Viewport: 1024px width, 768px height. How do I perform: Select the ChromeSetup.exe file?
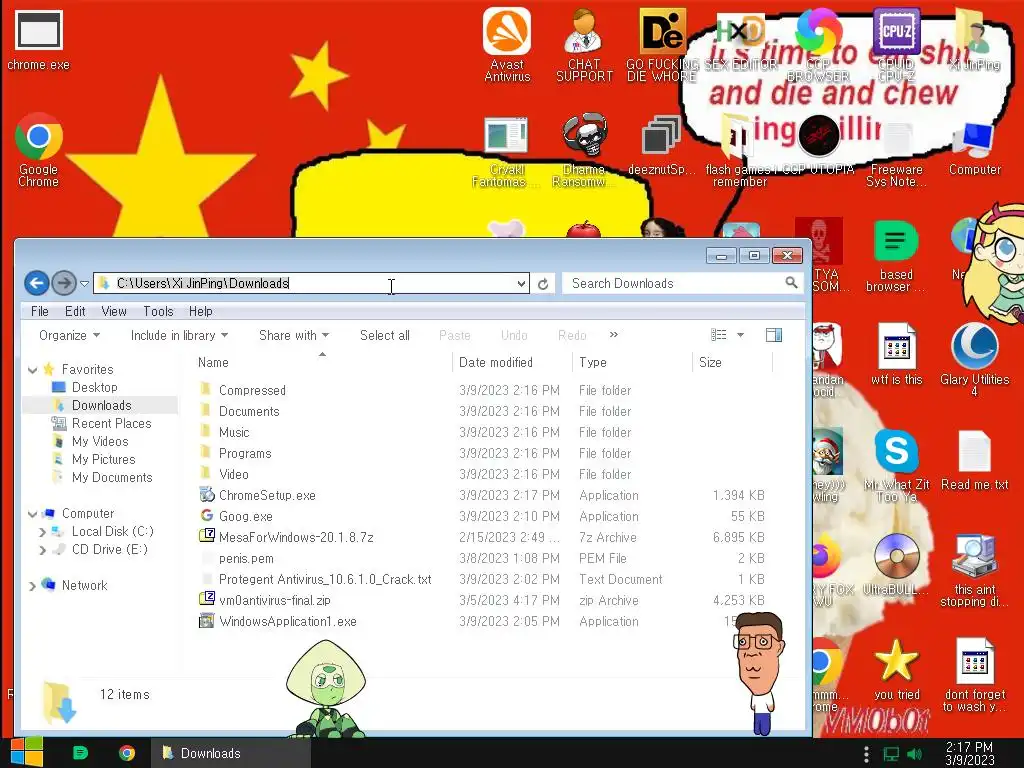click(482, 495)
